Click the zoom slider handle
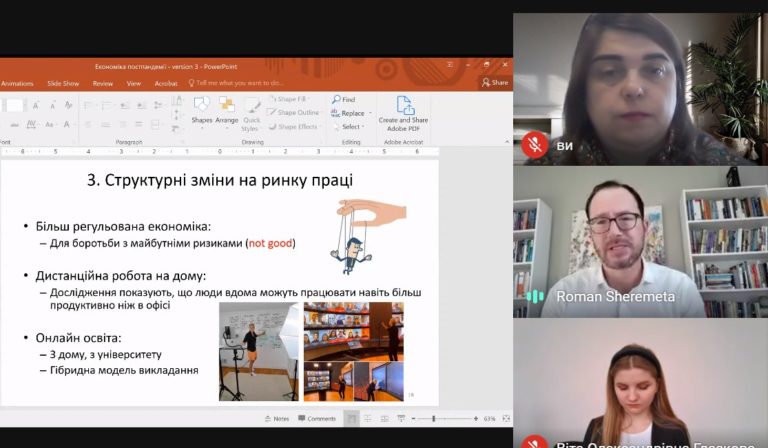This screenshot has height=448, width=768. click(x=433, y=419)
